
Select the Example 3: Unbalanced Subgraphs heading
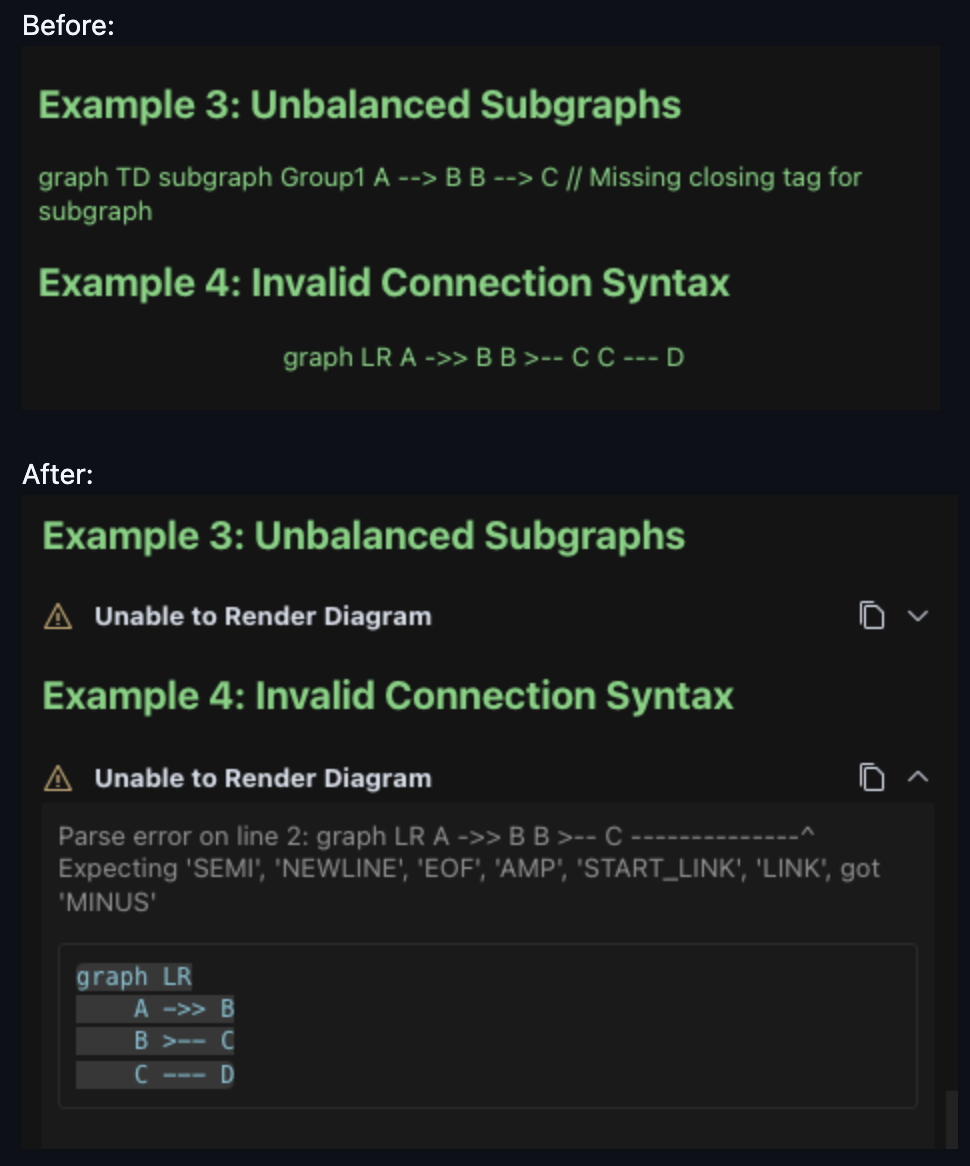[x=362, y=536]
